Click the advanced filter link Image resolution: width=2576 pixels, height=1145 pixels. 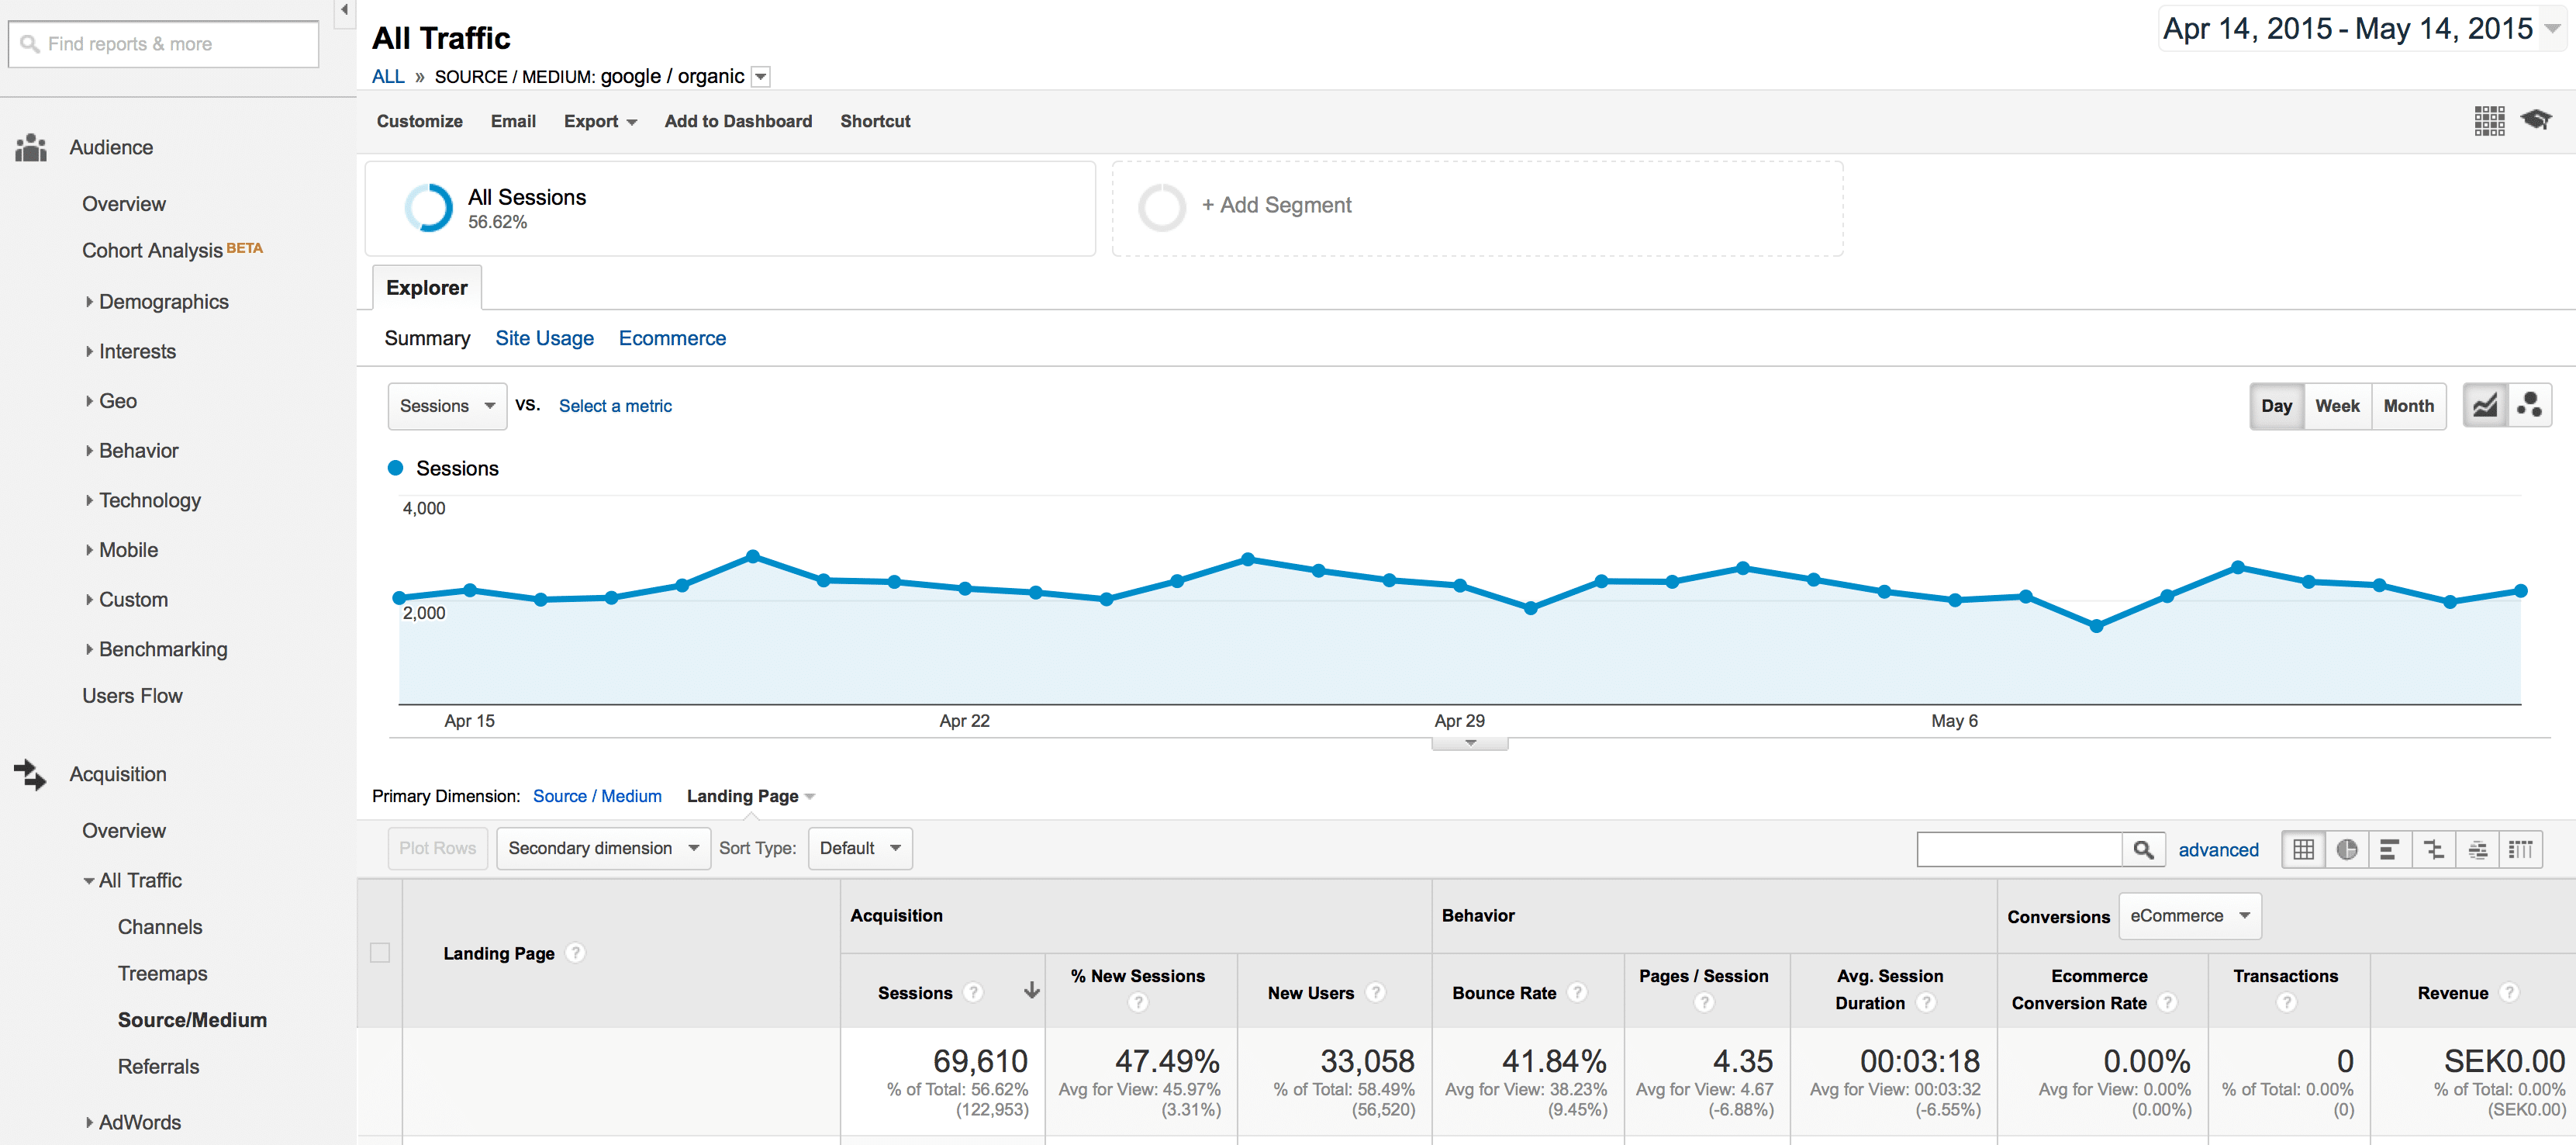click(x=2218, y=850)
